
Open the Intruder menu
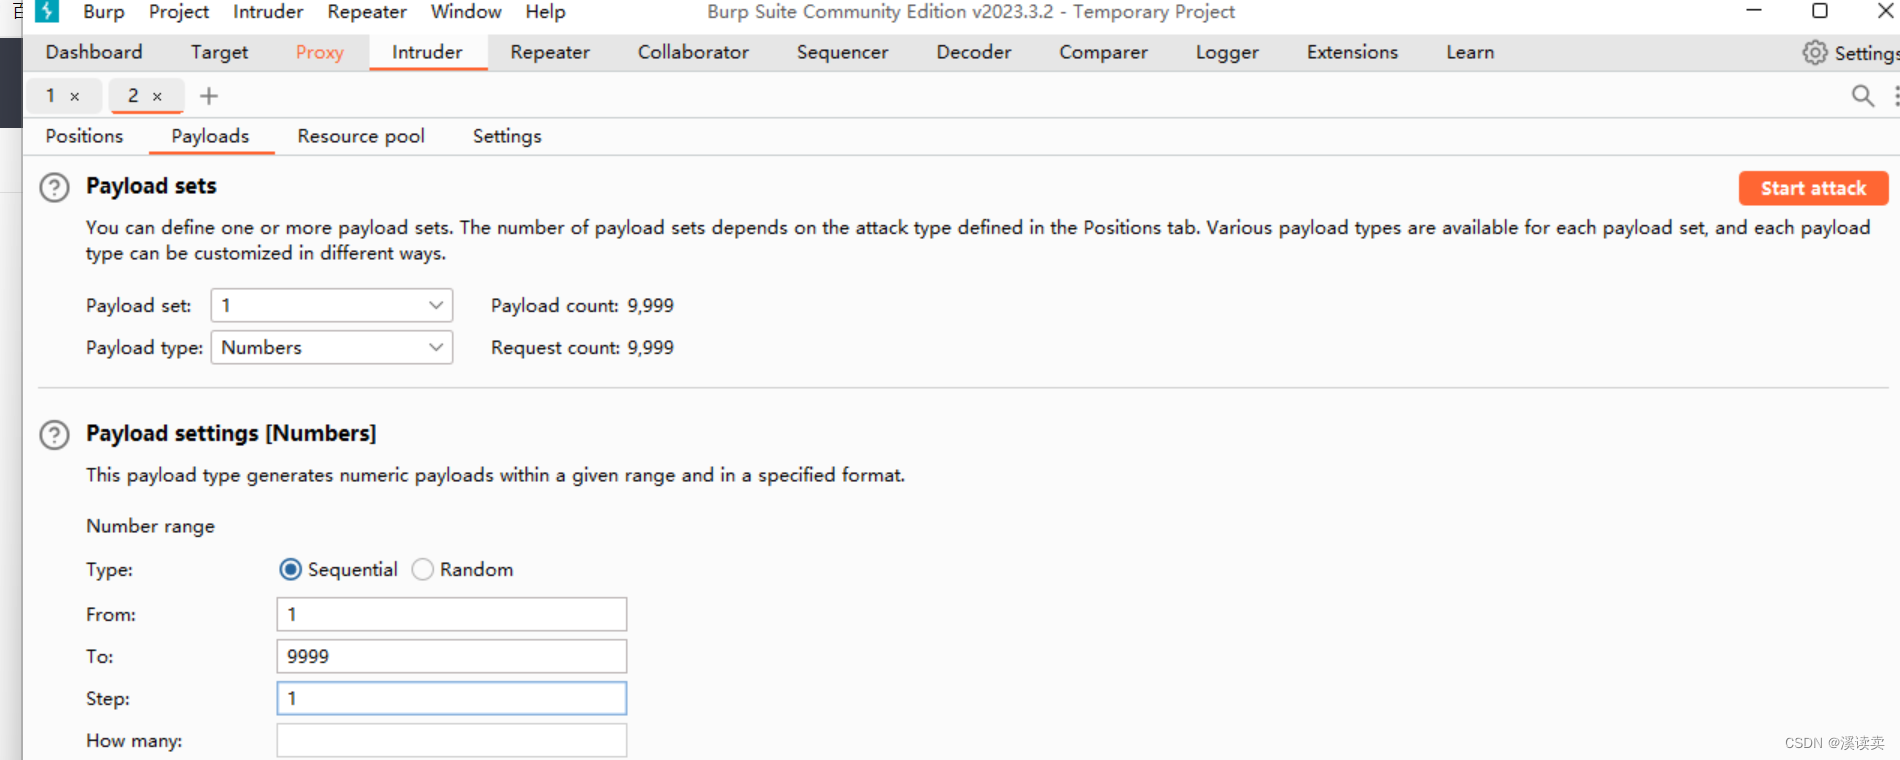click(268, 12)
